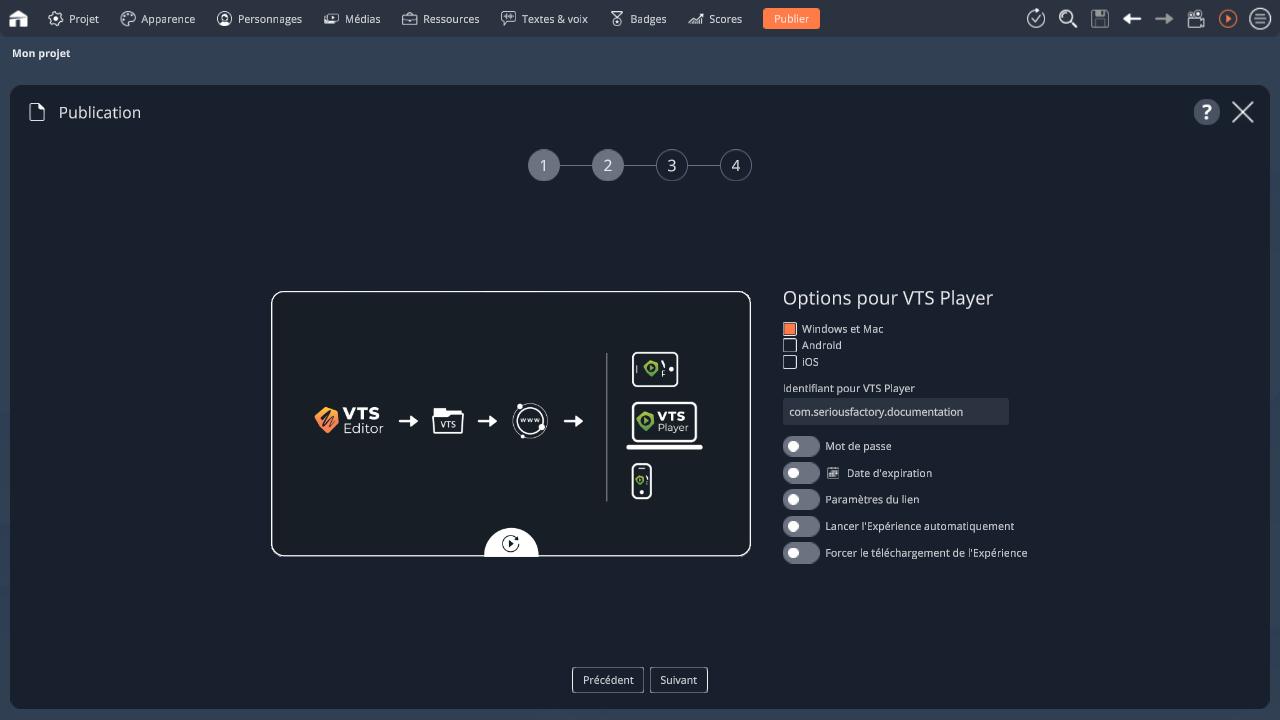Click the www globe icon in diagram
The width and height of the screenshot is (1280, 720).
click(530, 421)
